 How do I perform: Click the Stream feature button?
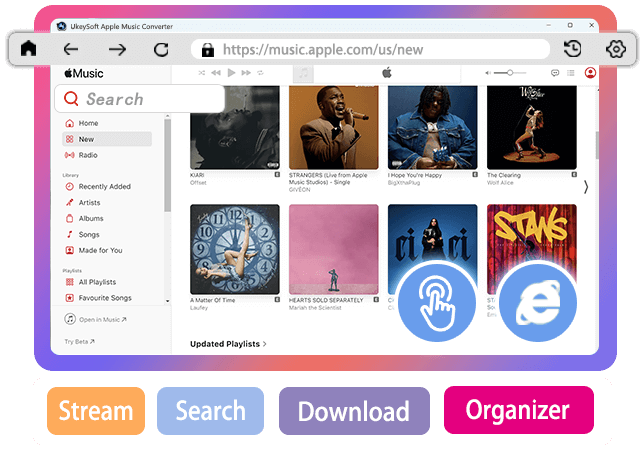pyautogui.click(x=96, y=411)
